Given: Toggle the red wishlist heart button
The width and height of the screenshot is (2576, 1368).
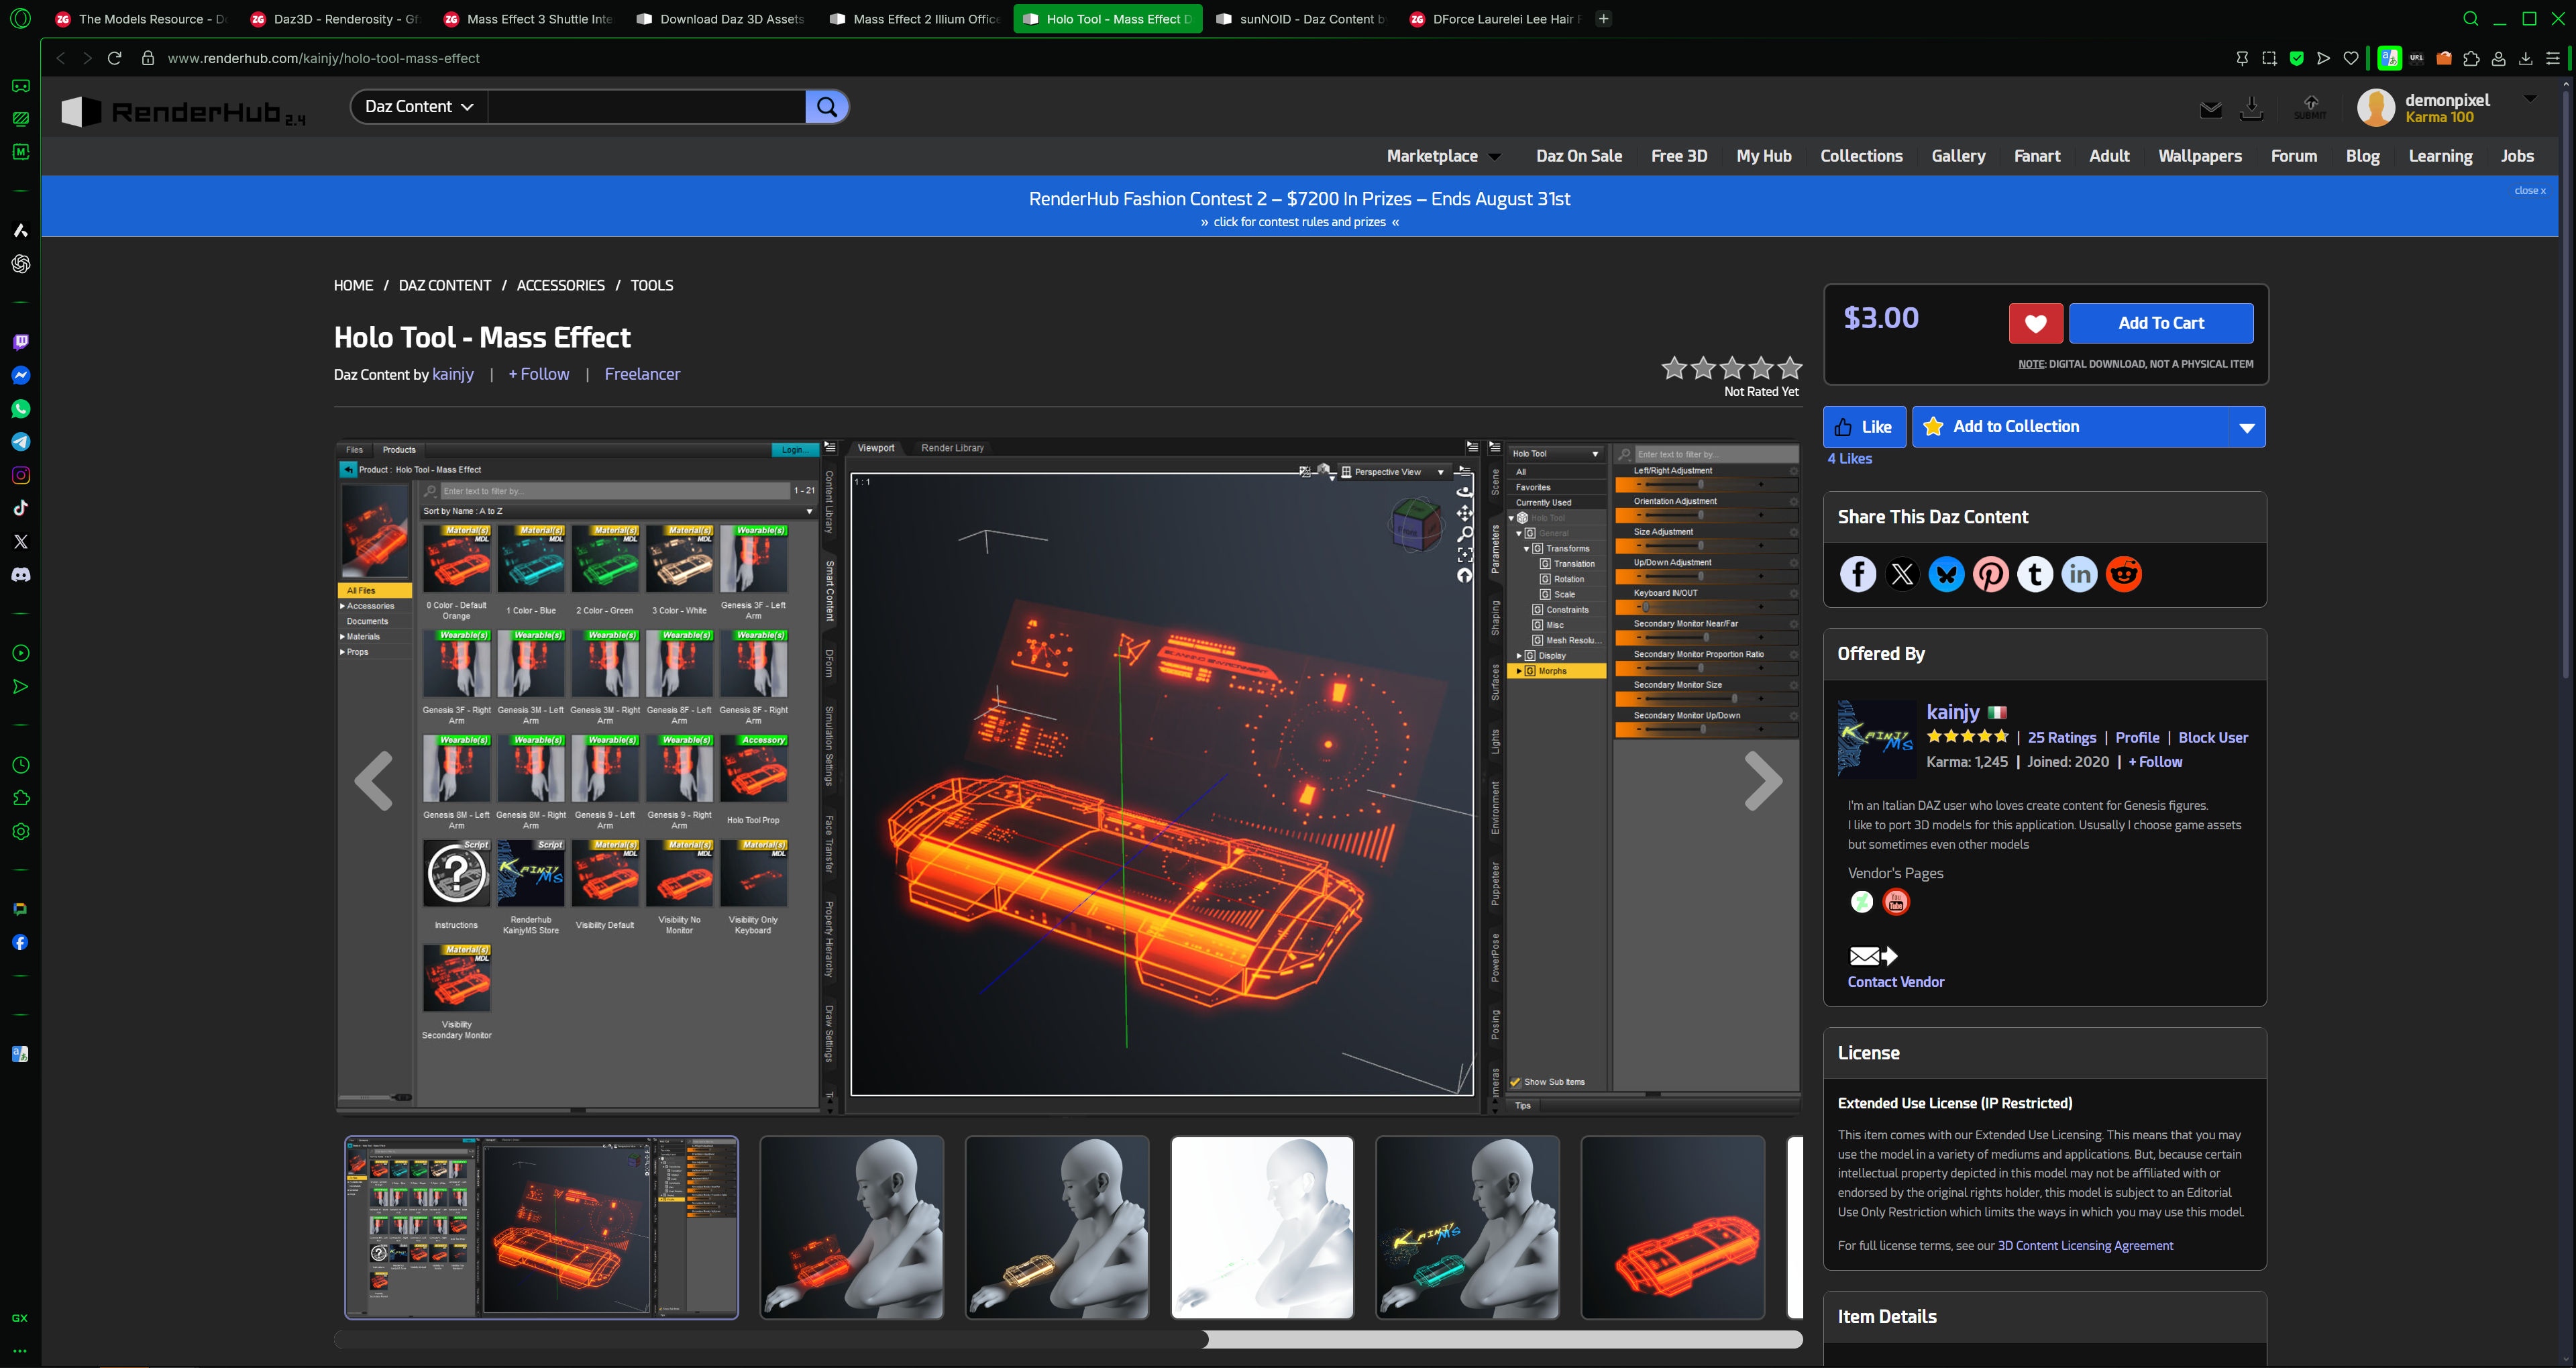Looking at the screenshot, I should [2035, 323].
